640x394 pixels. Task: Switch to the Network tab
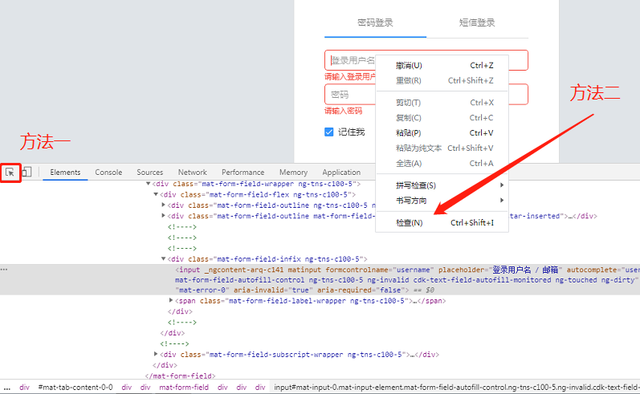pyautogui.click(x=192, y=172)
